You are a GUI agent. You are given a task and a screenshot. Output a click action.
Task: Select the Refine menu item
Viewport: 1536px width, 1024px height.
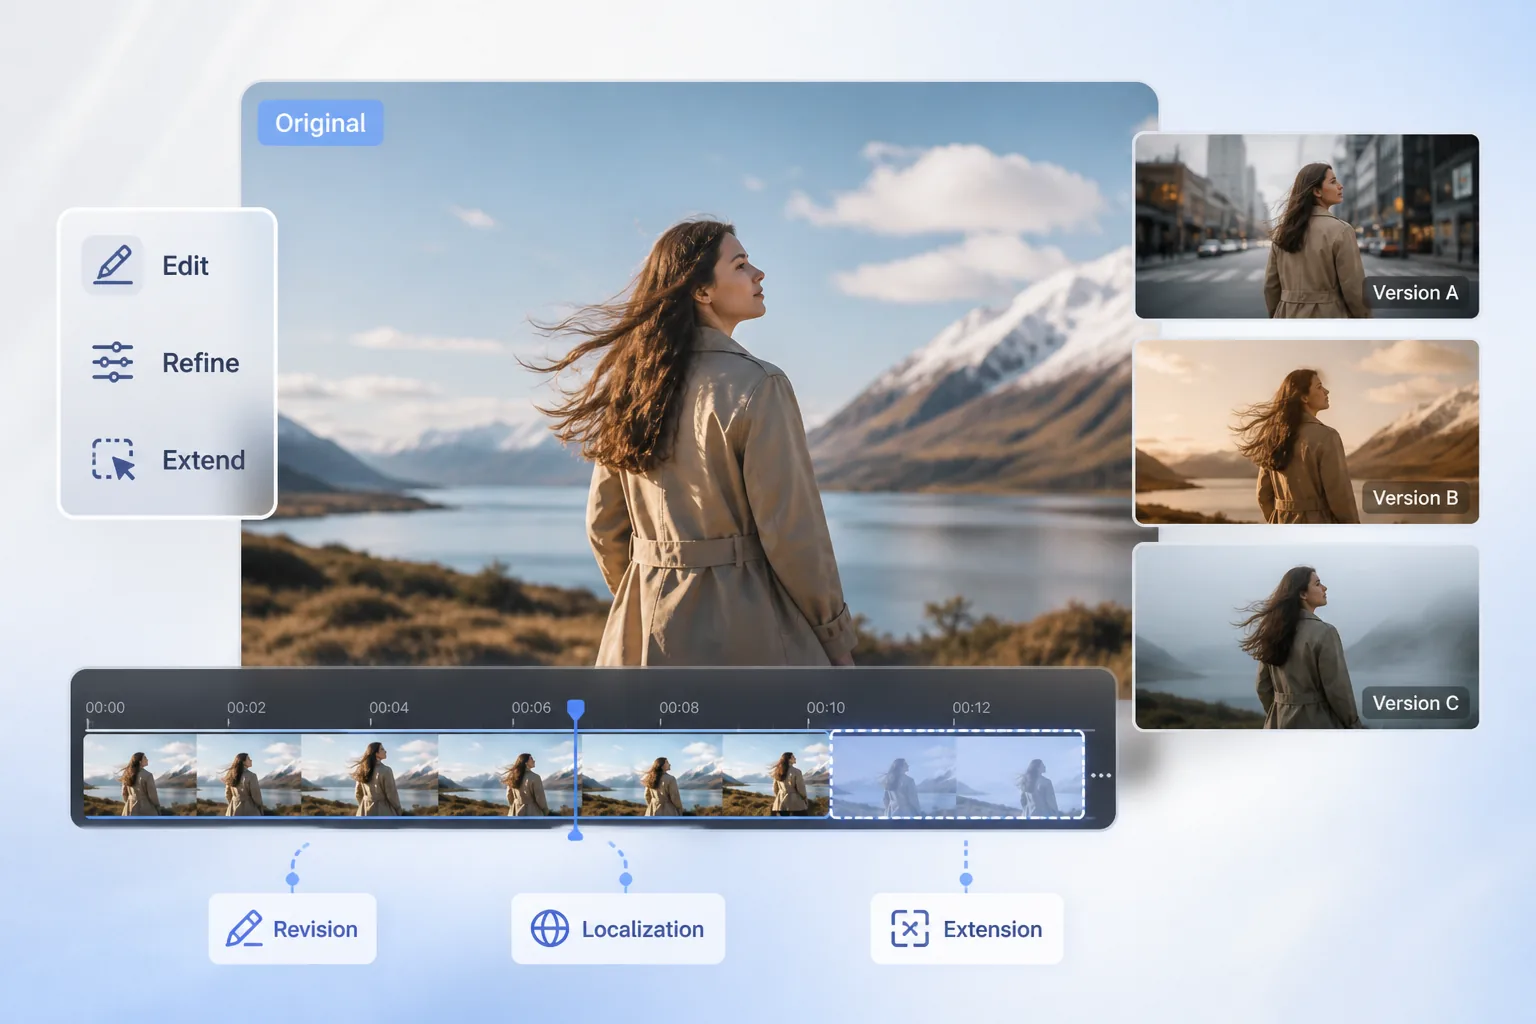coord(167,362)
